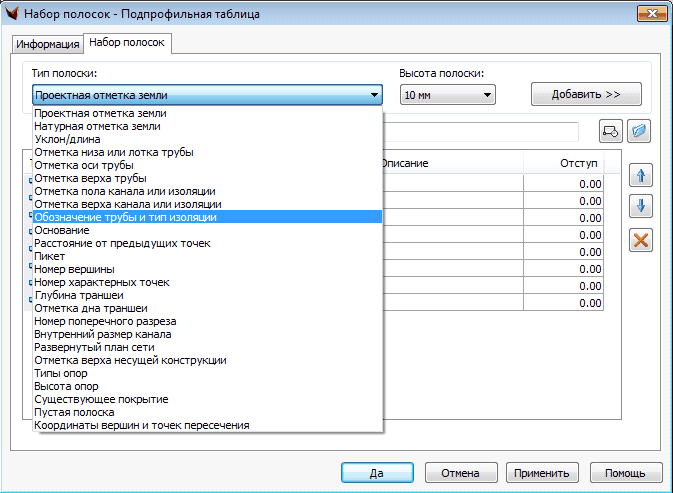Pick Глубина траншеи in the dropdown list
Screen dimensions: 673x493
[79, 295]
